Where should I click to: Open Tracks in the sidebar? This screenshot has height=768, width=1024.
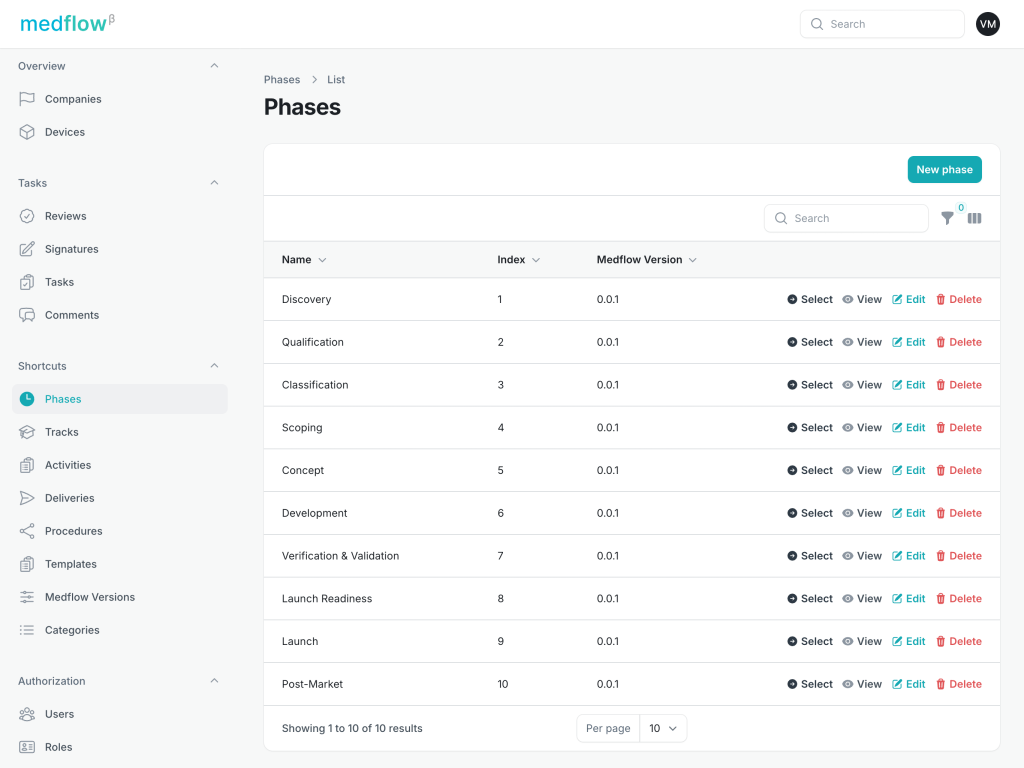coord(62,432)
